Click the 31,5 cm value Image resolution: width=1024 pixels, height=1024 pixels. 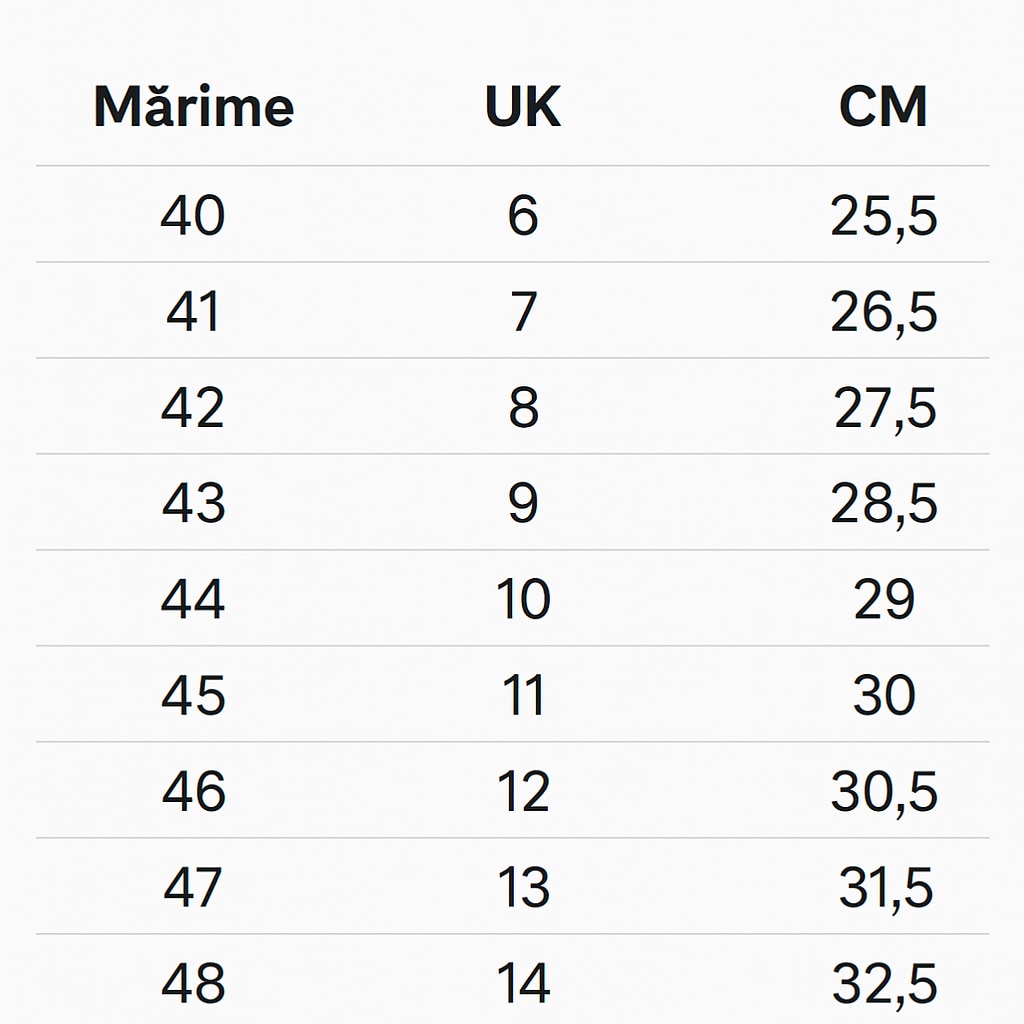(x=885, y=888)
